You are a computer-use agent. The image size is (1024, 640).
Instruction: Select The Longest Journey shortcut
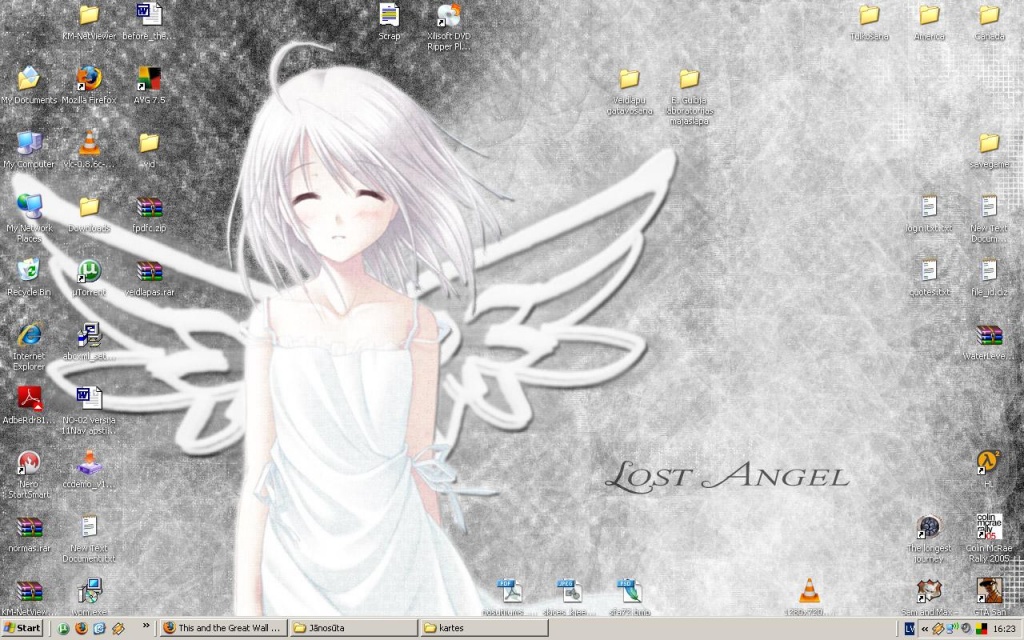click(x=929, y=538)
